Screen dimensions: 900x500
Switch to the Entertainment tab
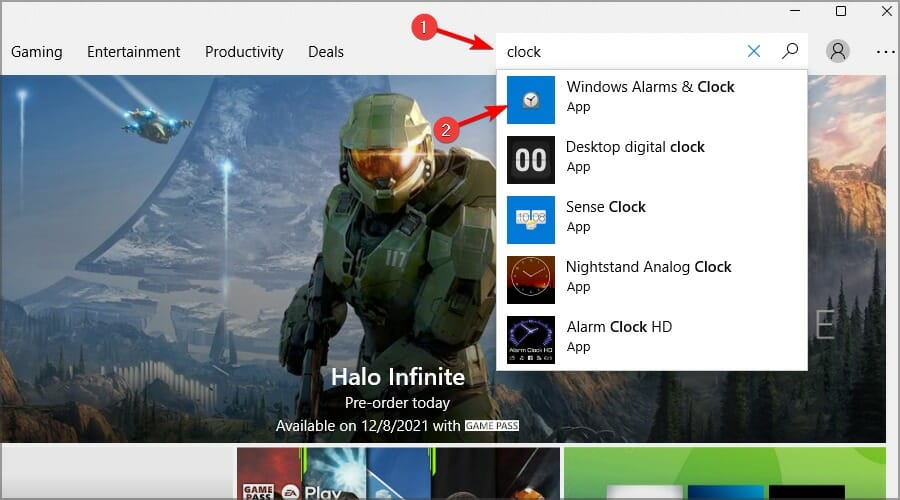tap(133, 52)
